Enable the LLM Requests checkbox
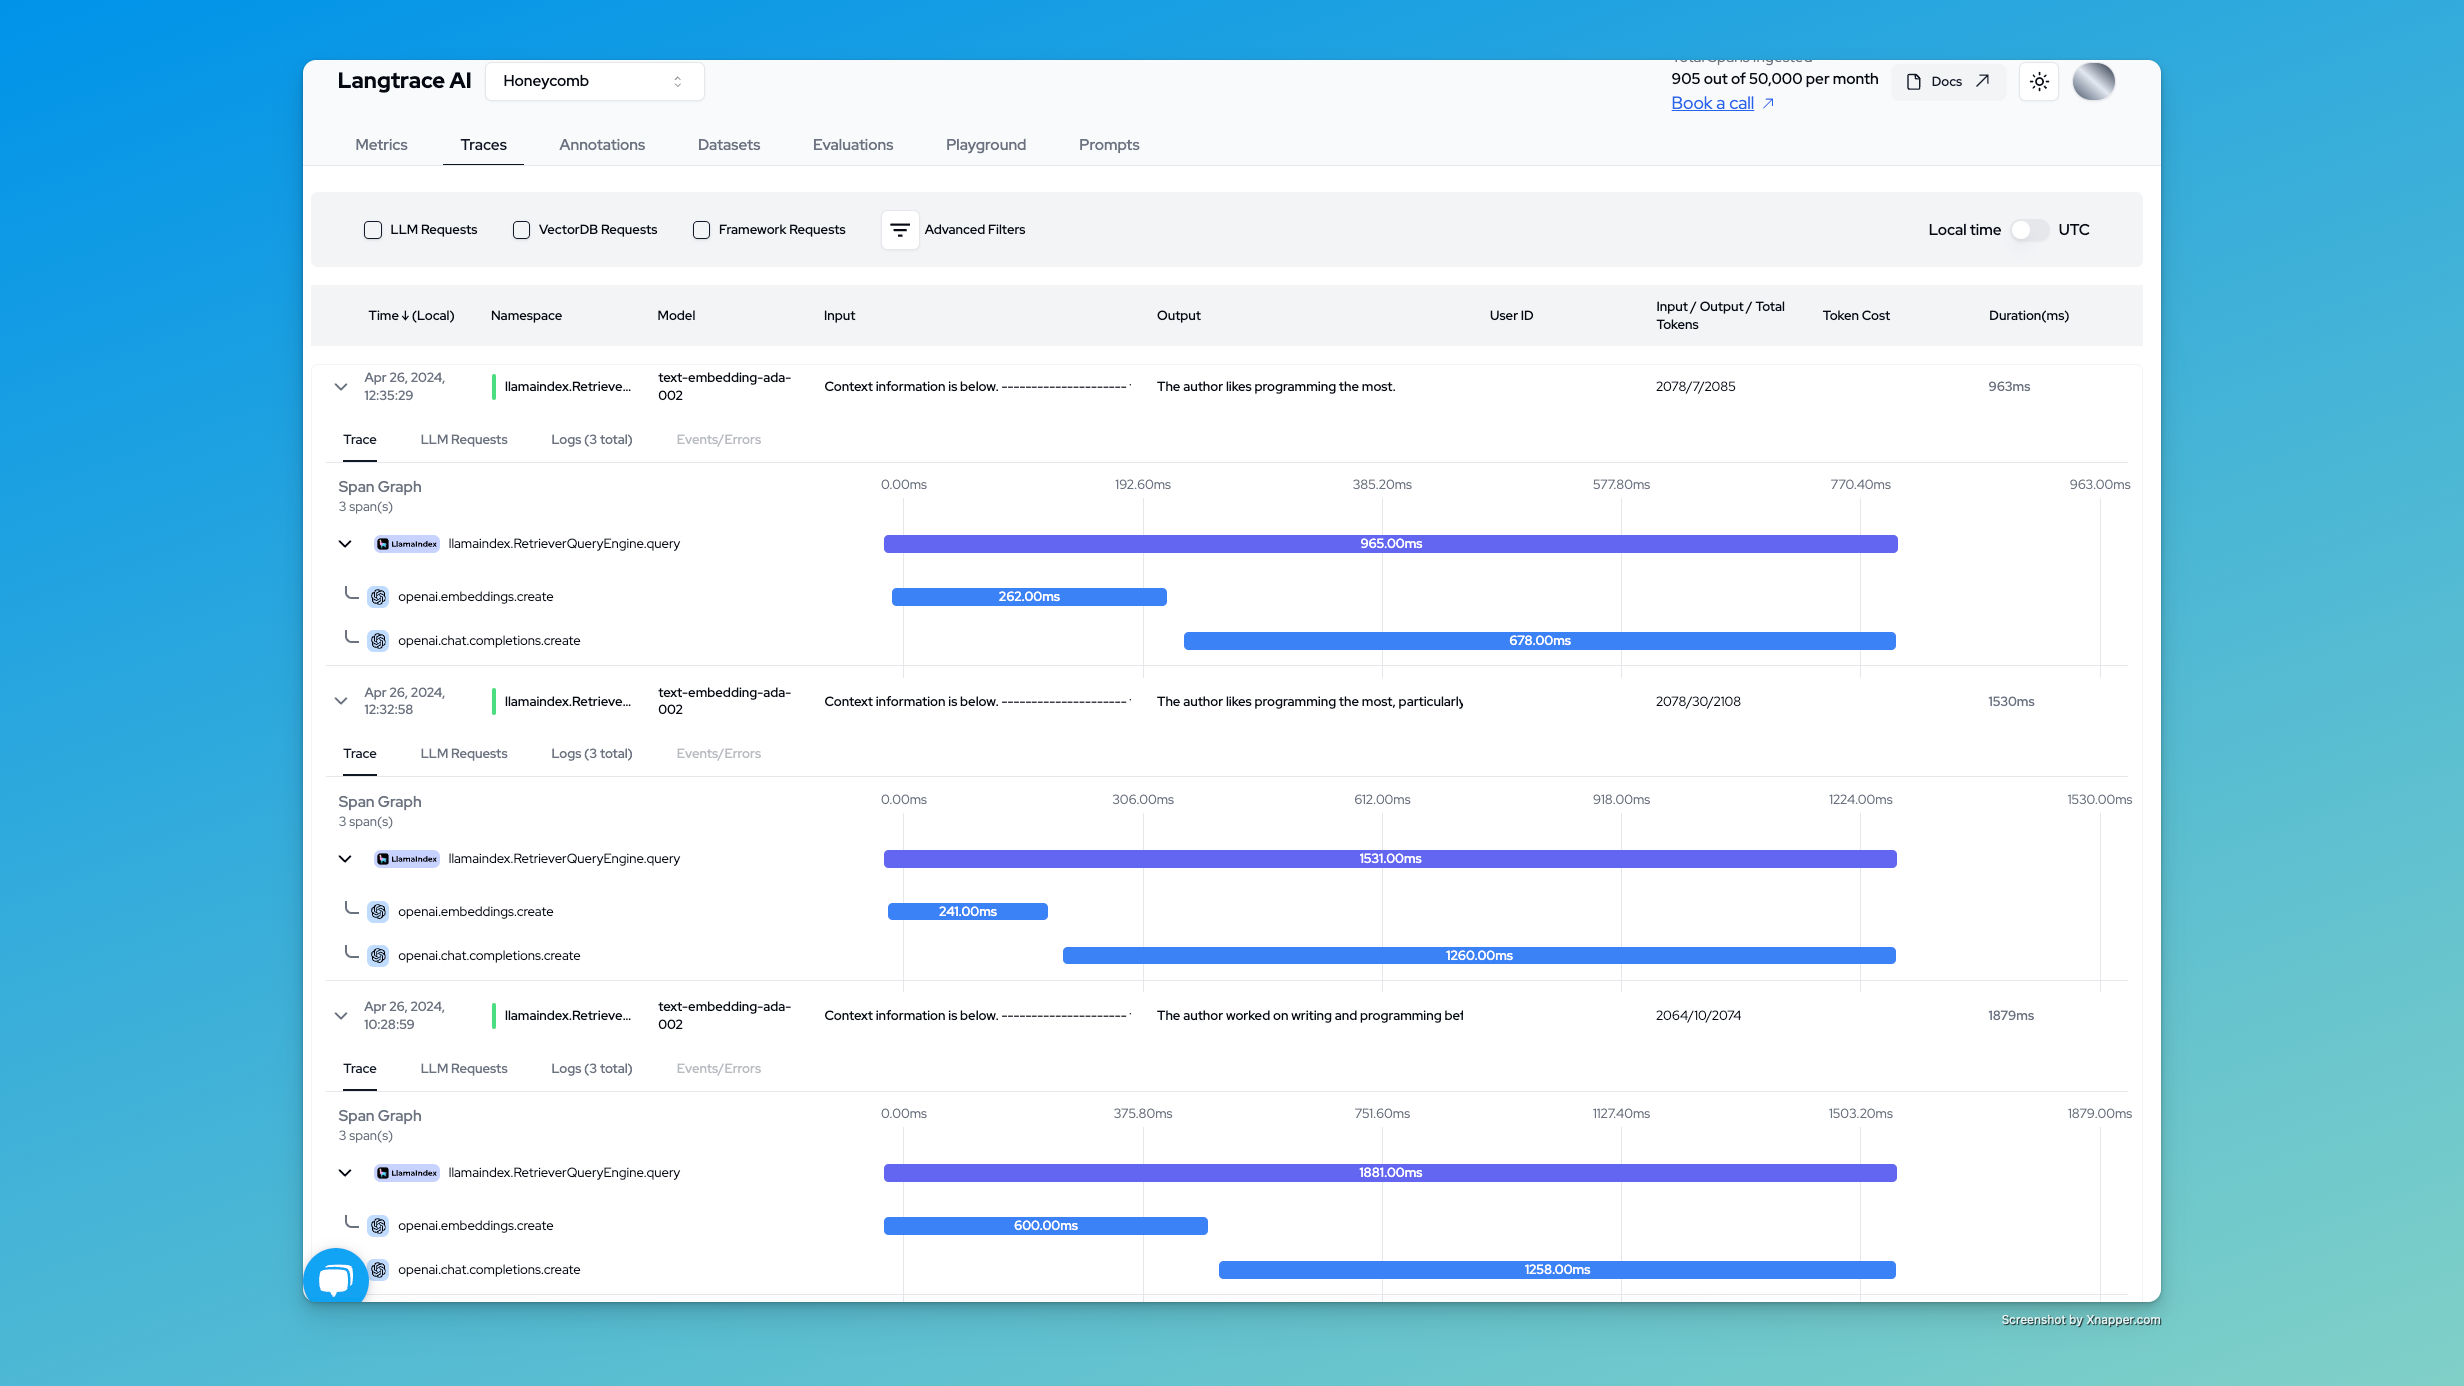This screenshot has height=1386, width=2464. pos(373,230)
